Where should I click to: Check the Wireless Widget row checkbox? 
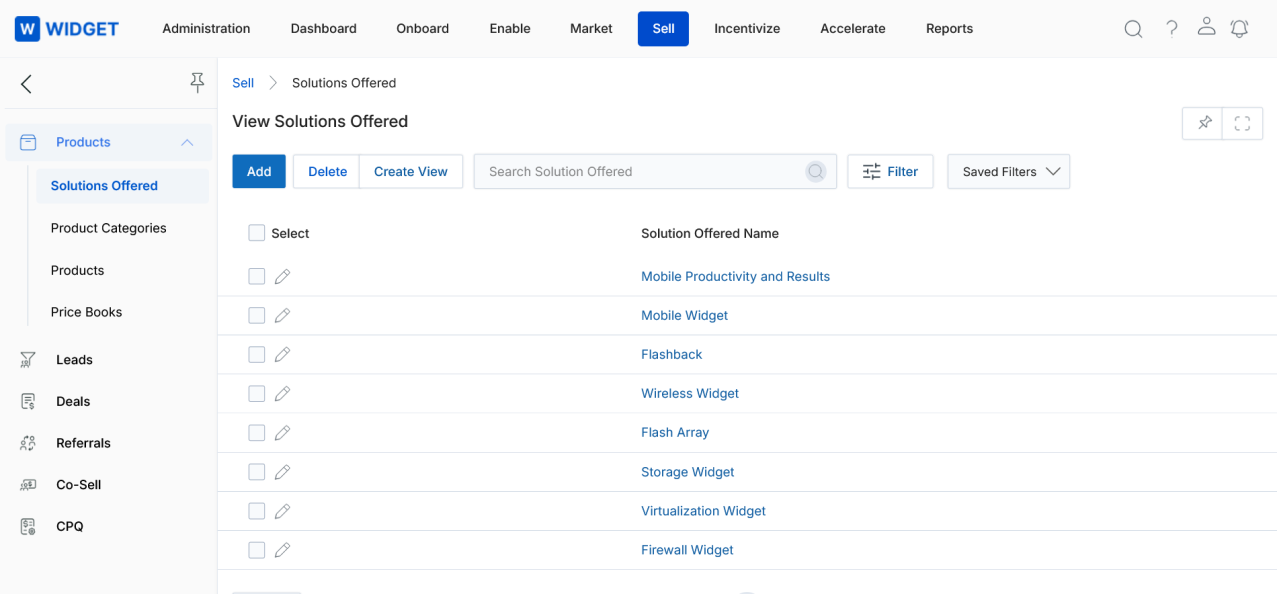(257, 393)
